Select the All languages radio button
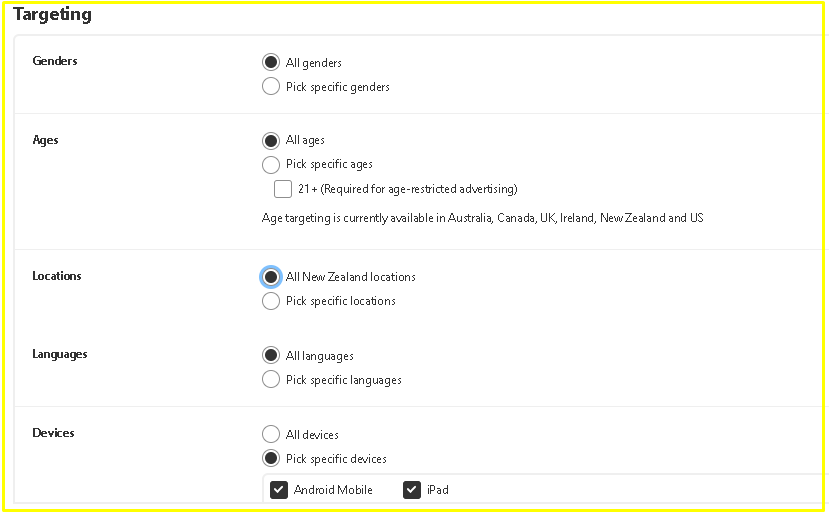Screen dimensions: 829x515 (x=270, y=356)
